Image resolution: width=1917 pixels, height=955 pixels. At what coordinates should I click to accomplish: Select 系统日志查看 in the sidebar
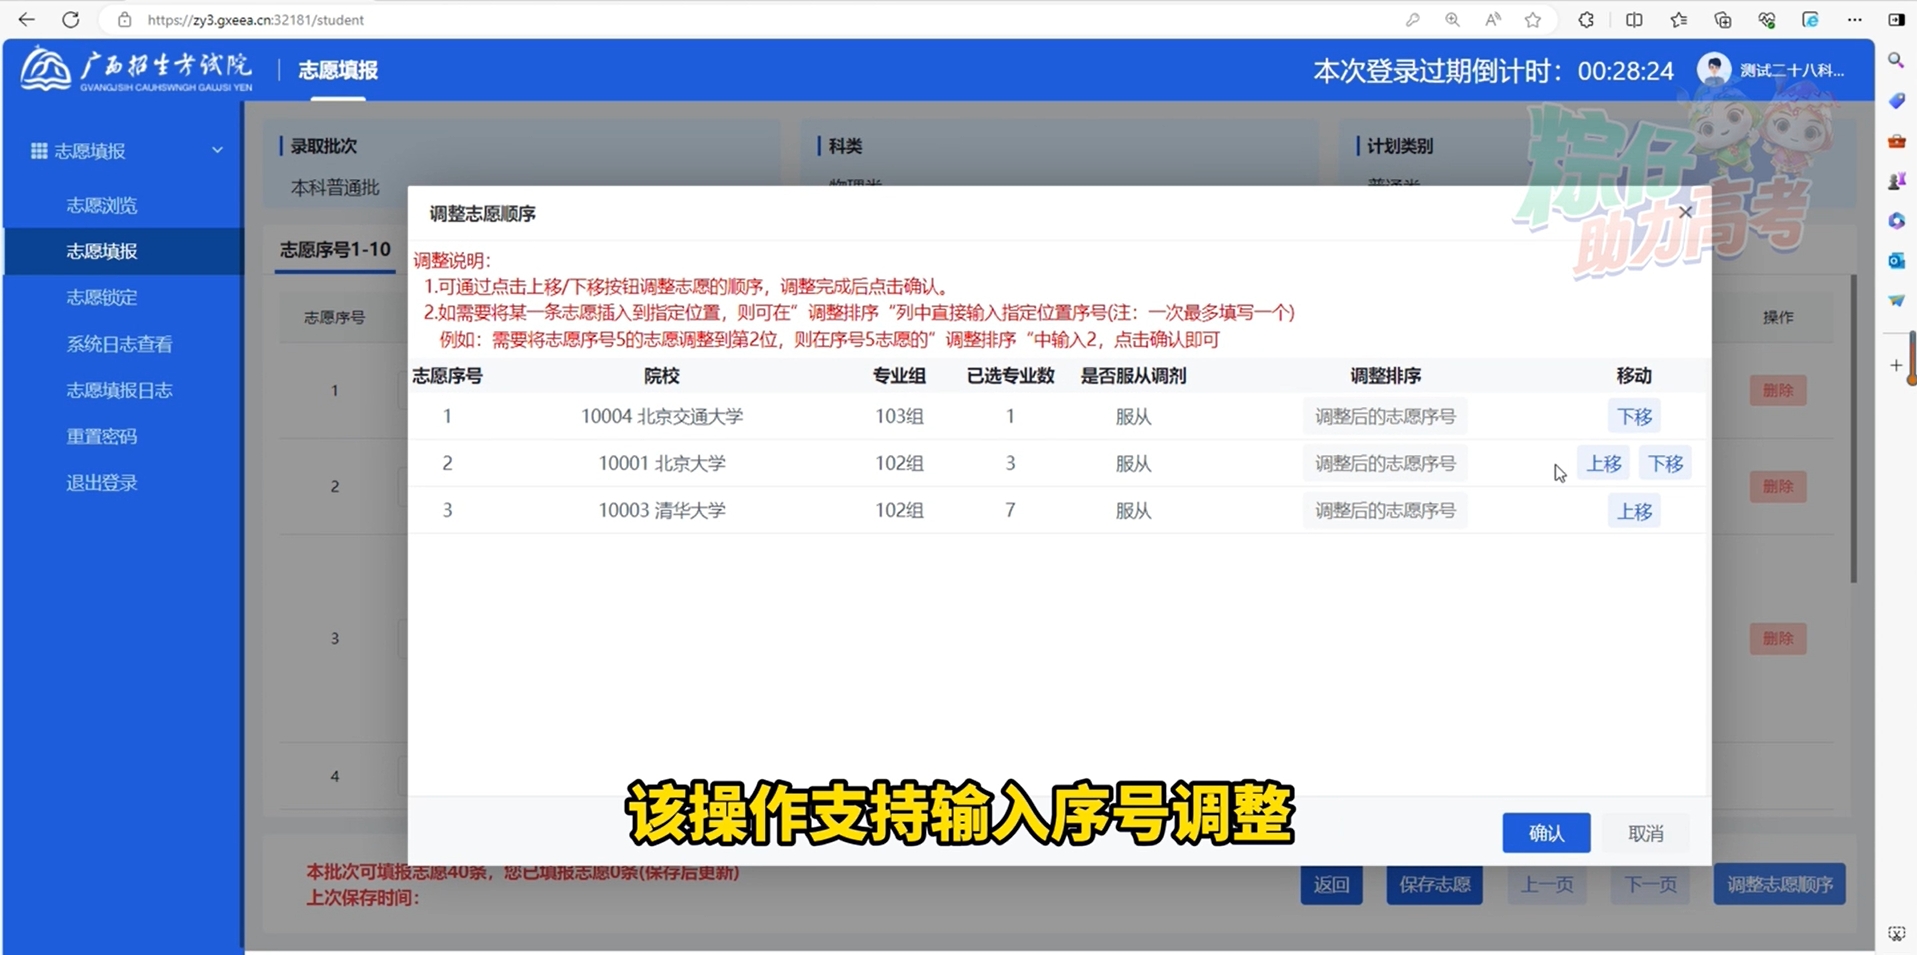[119, 344]
